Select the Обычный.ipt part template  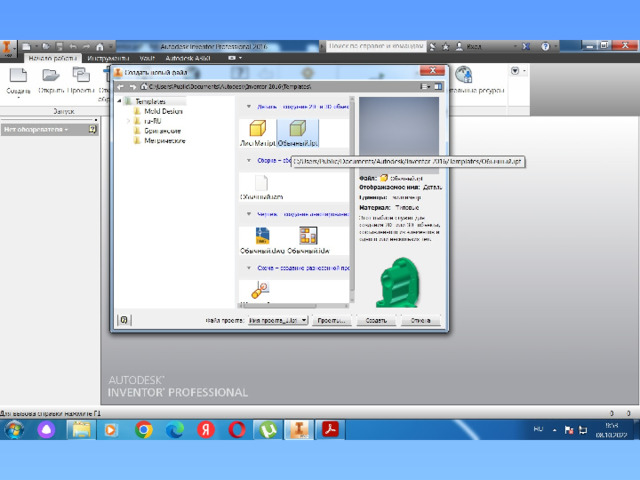(x=296, y=130)
